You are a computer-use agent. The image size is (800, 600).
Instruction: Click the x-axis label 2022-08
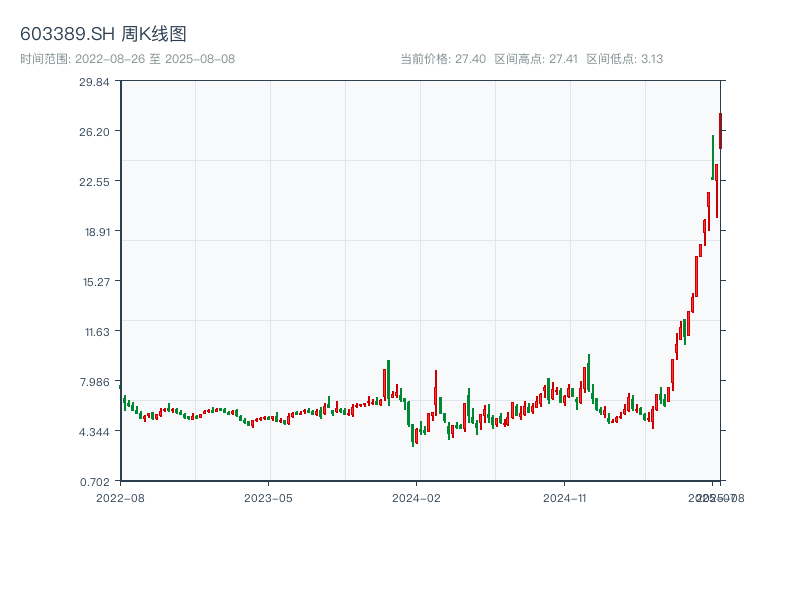click(x=120, y=498)
